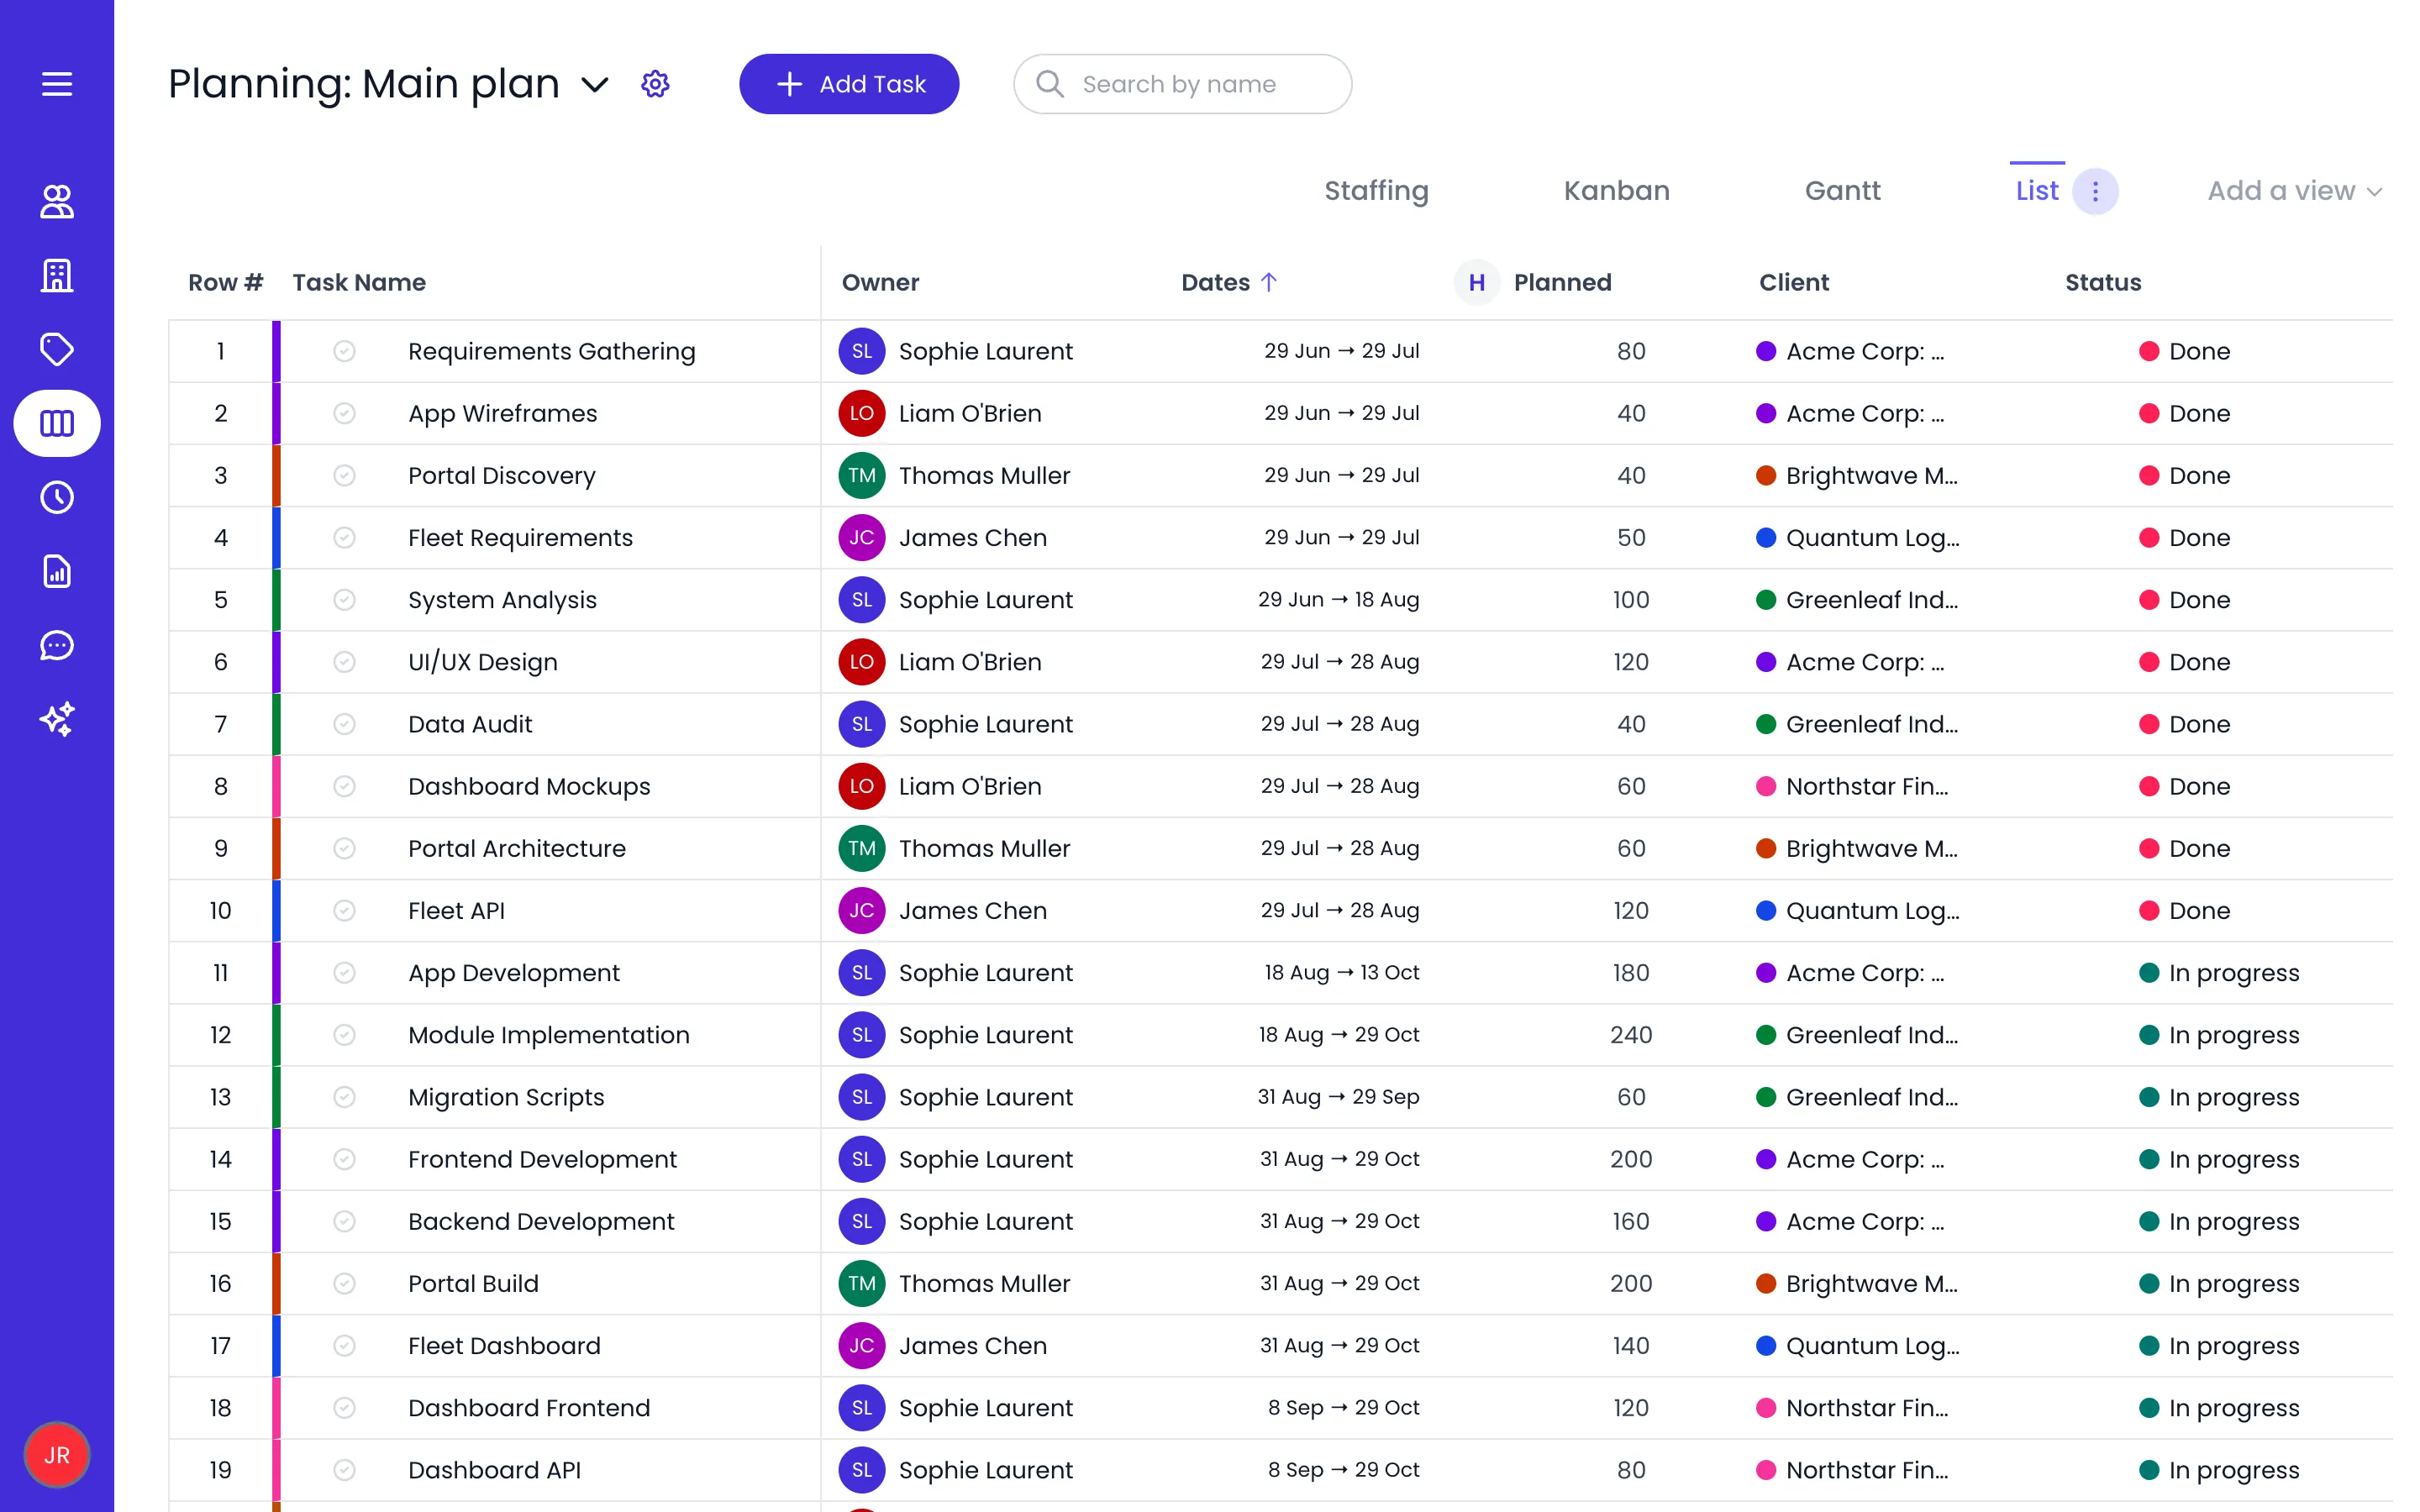Open the Dashboard Frontend task
Viewport: 2420px width, 1512px height.
[529, 1408]
